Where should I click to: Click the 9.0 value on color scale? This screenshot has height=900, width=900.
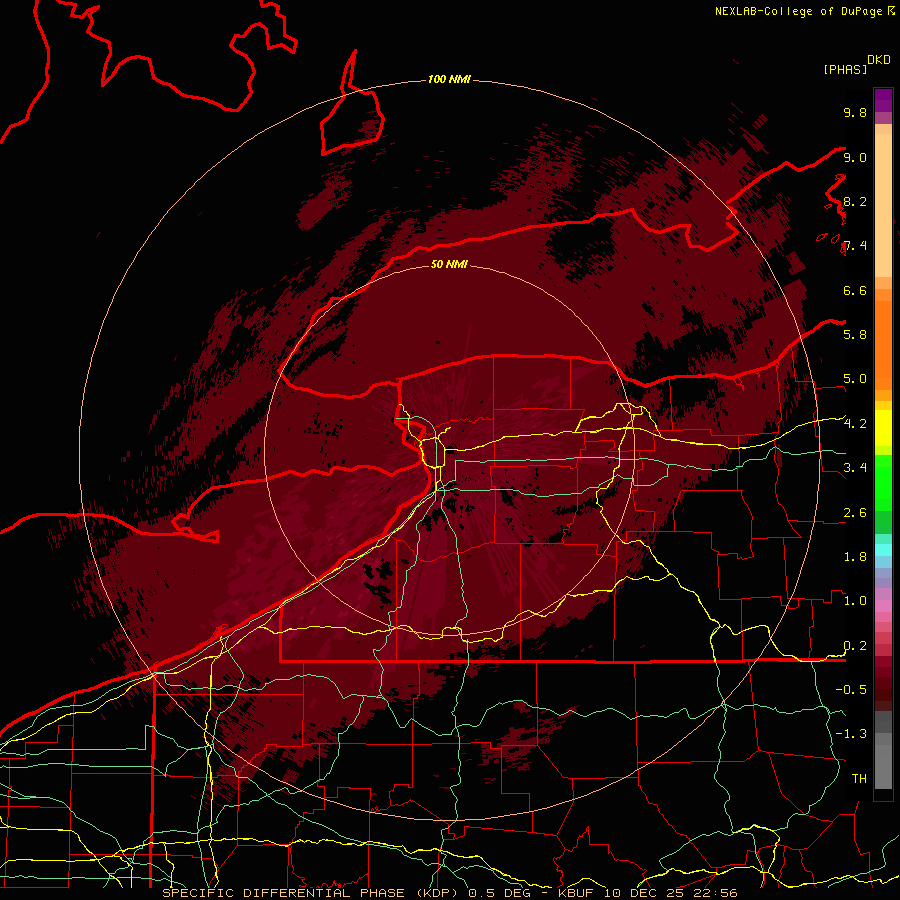[855, 157]
